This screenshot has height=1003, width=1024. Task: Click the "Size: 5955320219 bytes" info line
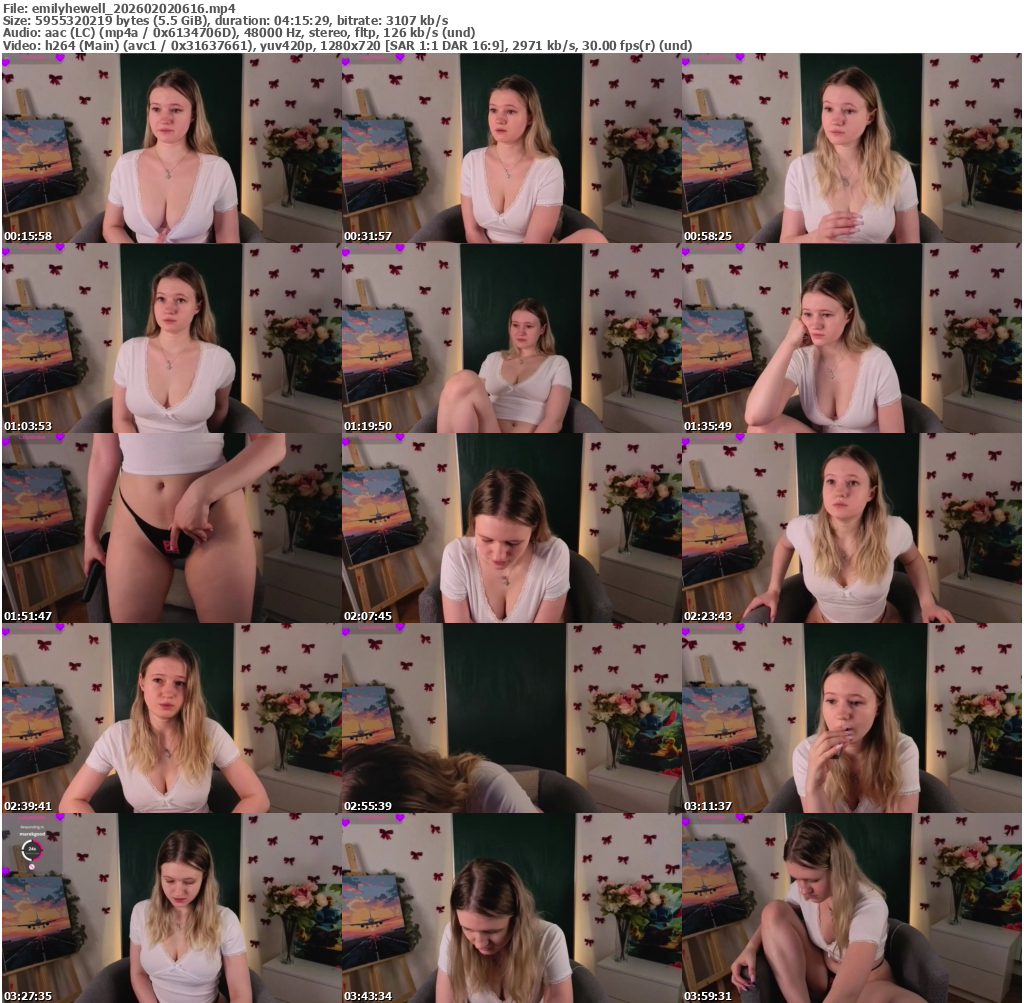tap(225, 20)
